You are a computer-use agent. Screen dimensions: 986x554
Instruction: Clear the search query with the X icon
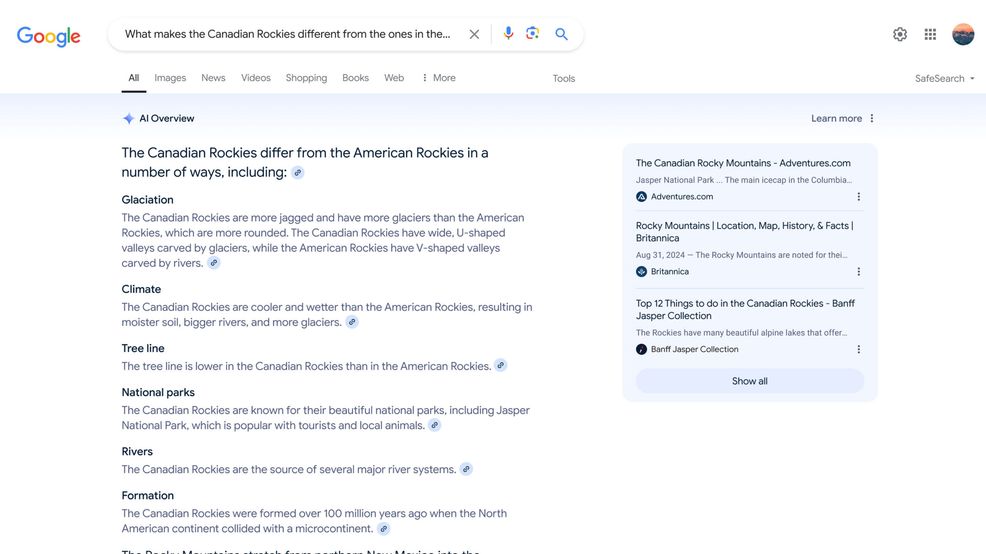474,34
